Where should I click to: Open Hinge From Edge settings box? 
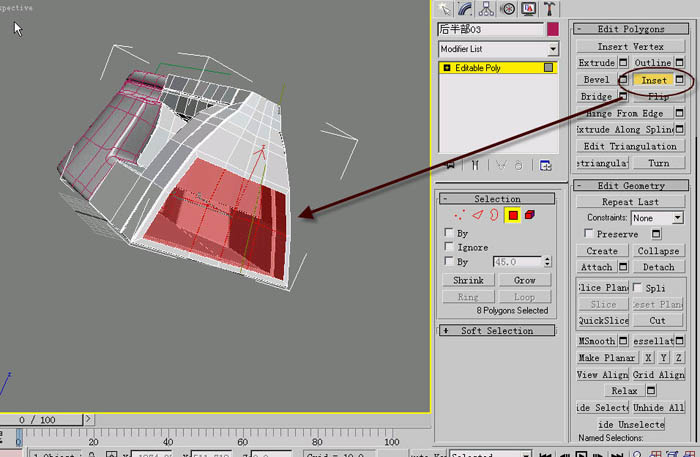click(679, 113)
